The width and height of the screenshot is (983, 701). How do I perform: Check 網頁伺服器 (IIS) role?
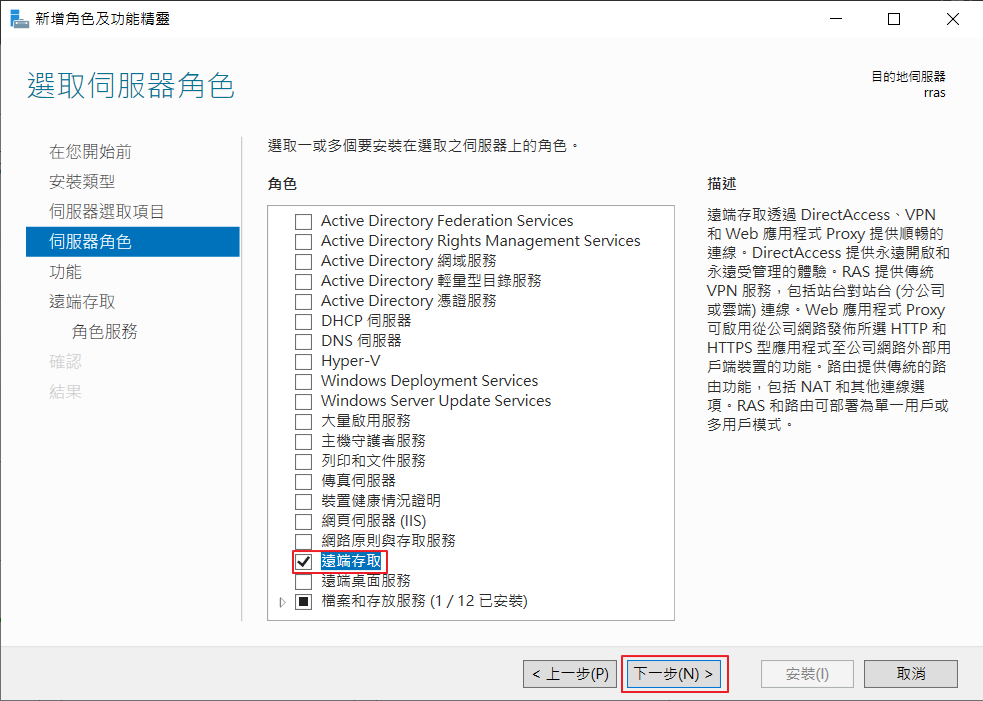click(x=303, y=522)
